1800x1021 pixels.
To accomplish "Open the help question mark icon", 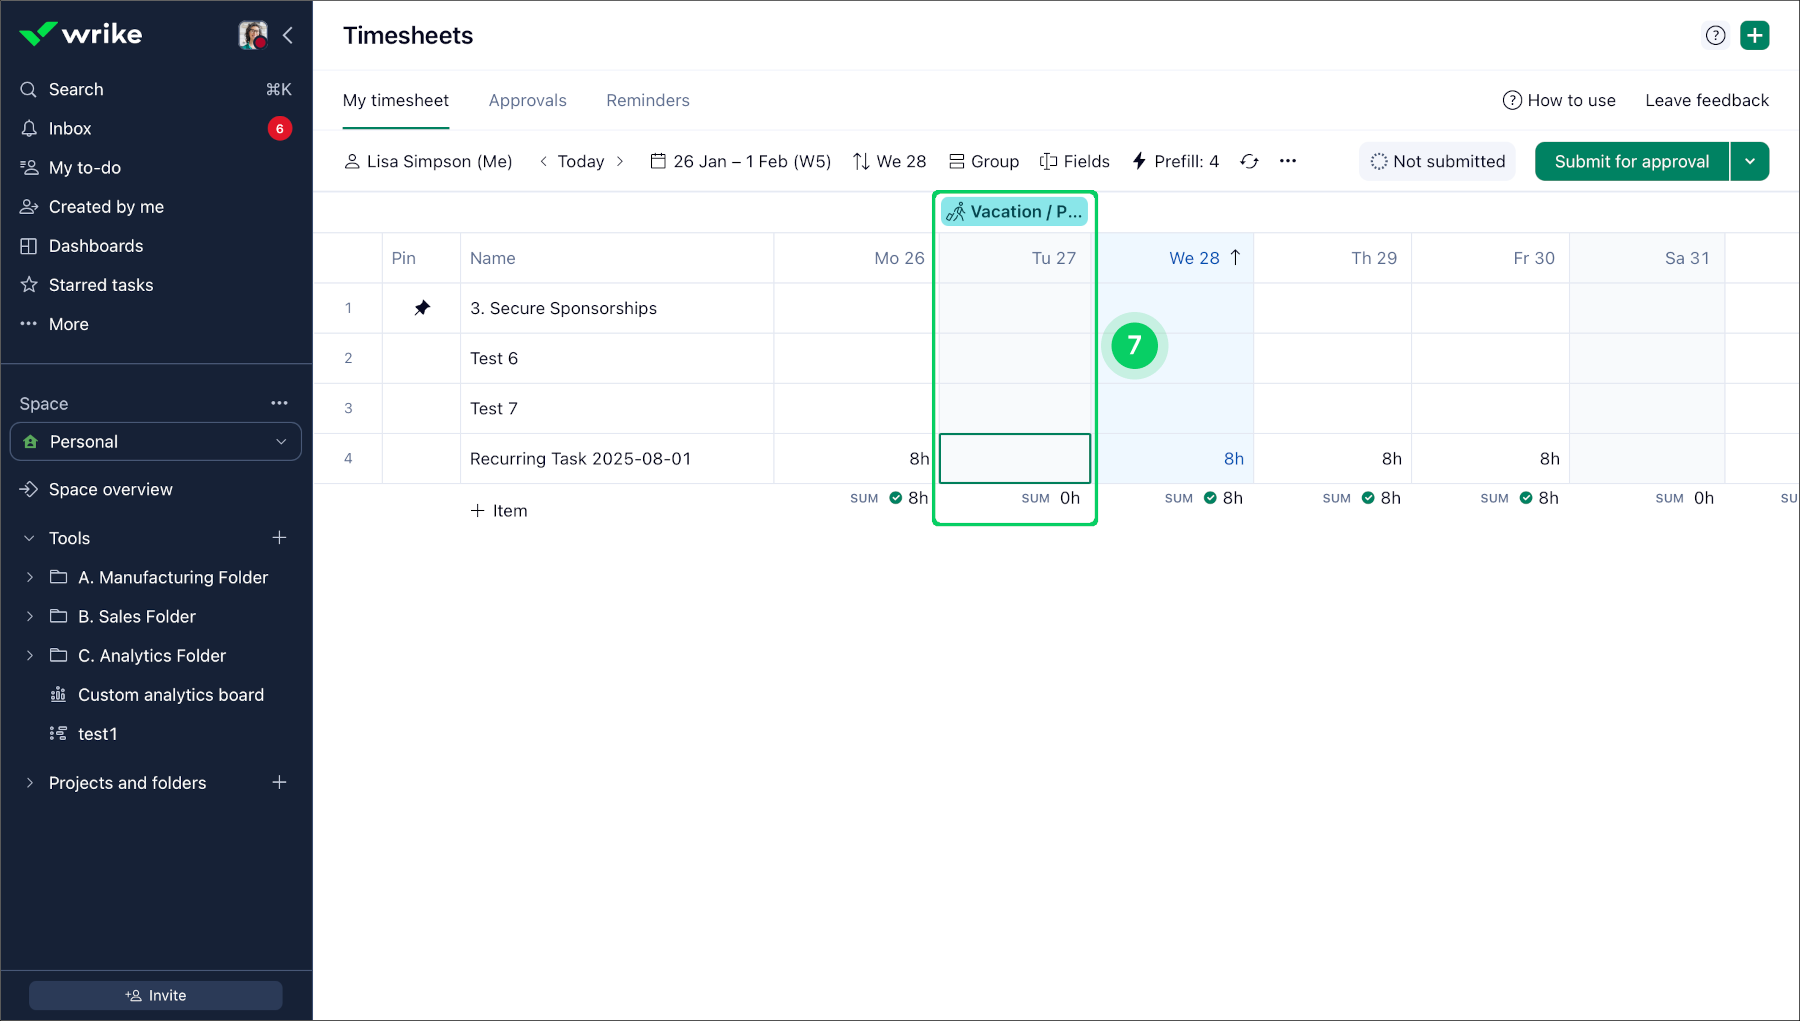I will (x=1715, y=35).
